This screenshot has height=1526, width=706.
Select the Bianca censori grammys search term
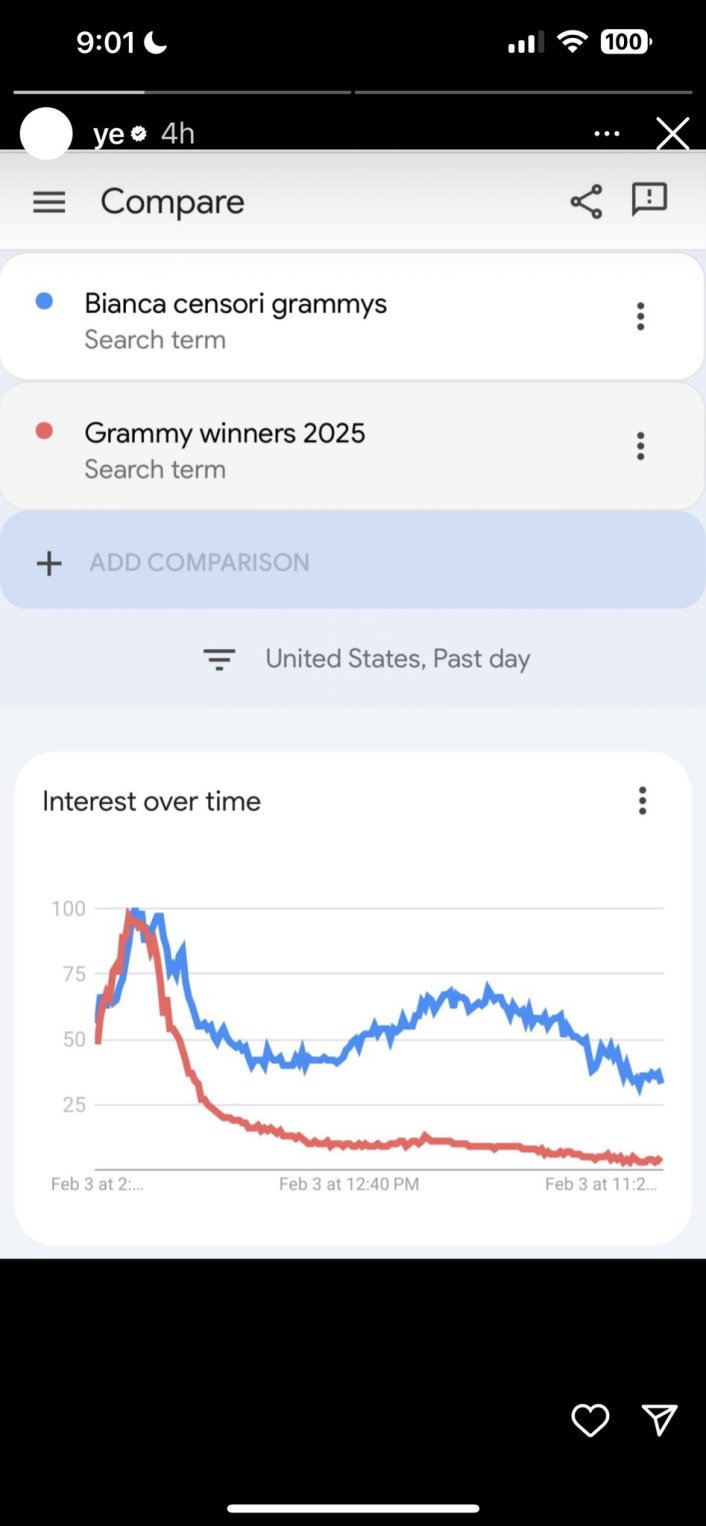pos(235,304)
